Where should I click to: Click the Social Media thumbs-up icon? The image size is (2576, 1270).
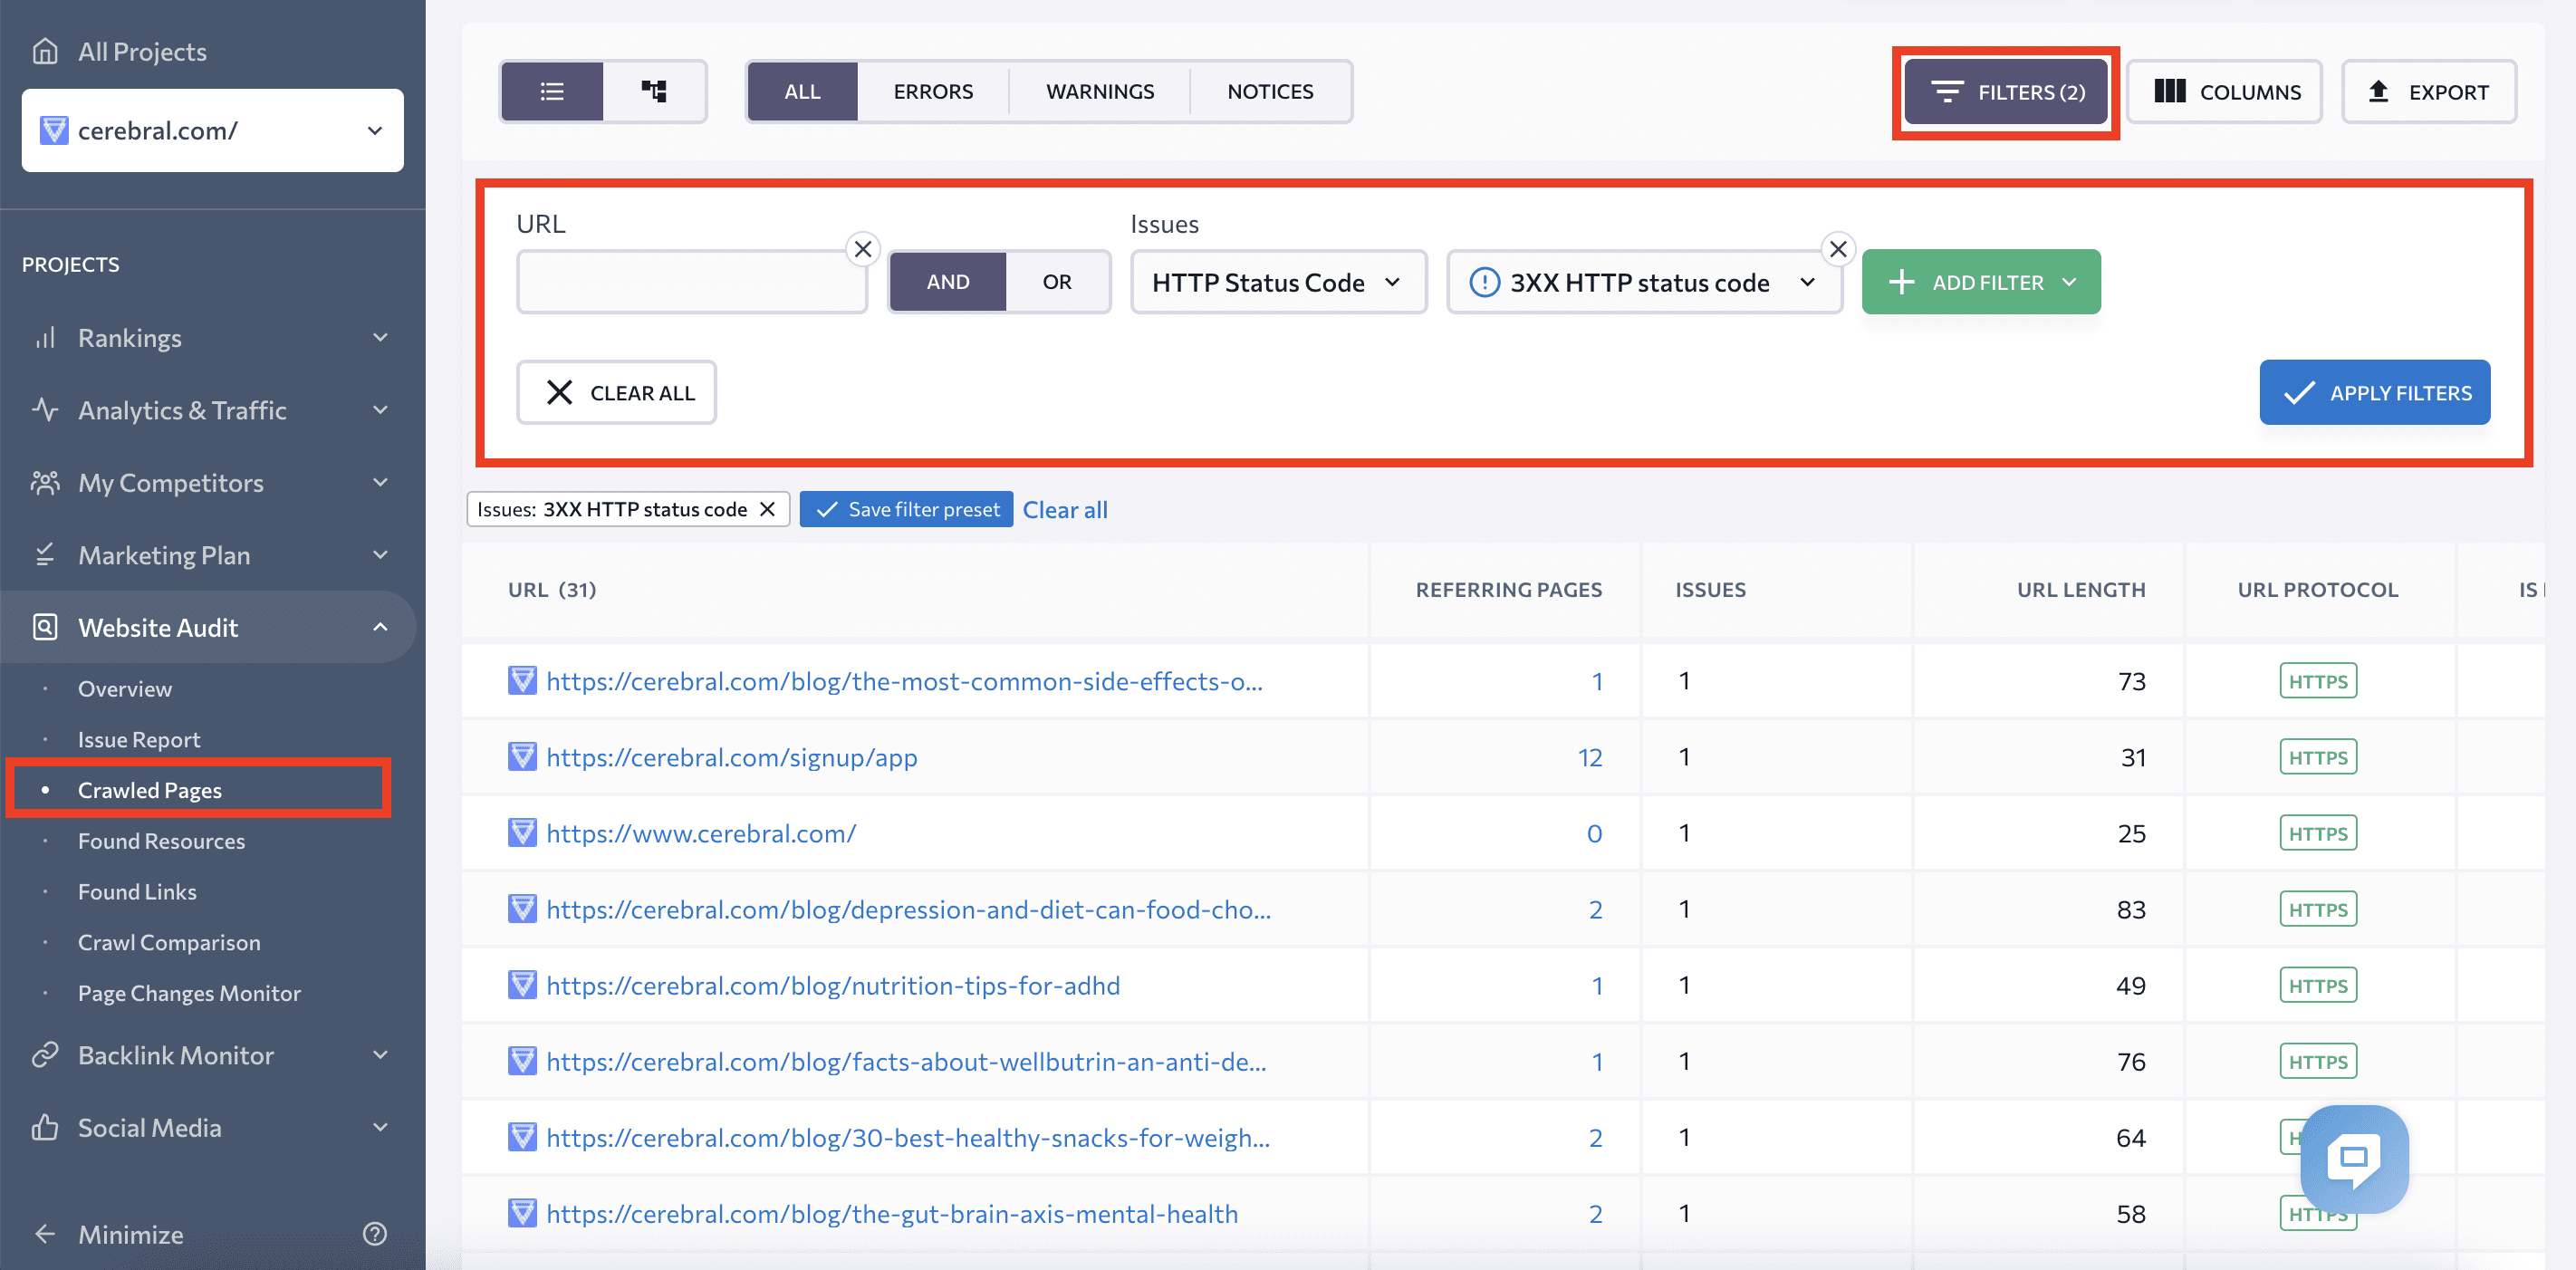pyautogui.click(x=45, y=1127)
